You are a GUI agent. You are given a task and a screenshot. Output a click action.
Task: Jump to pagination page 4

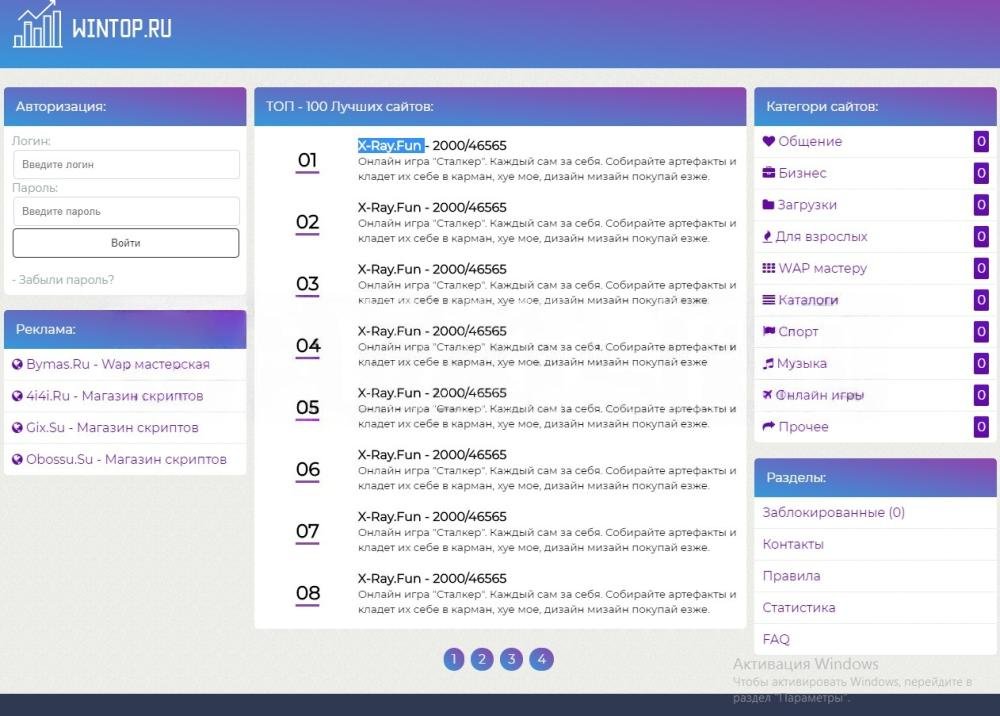point(541,659)
